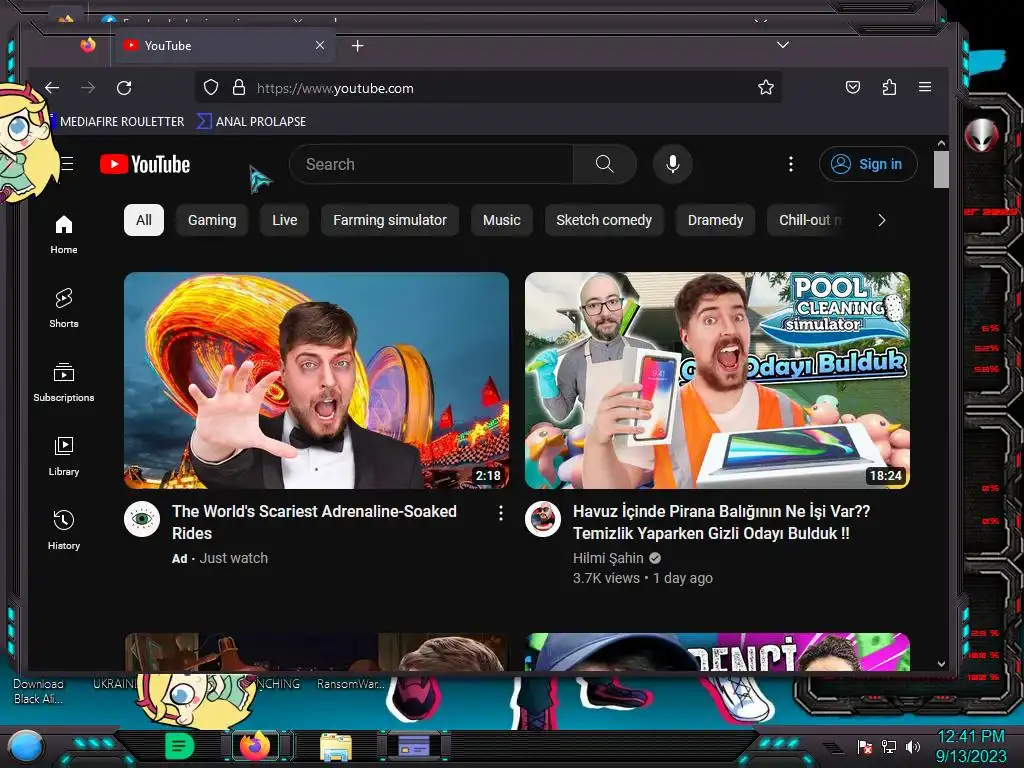The width and height of the screenshot is (1024, 768).
Task: Open the Firefox hamburger menu
Action: (x=925, y=87)
